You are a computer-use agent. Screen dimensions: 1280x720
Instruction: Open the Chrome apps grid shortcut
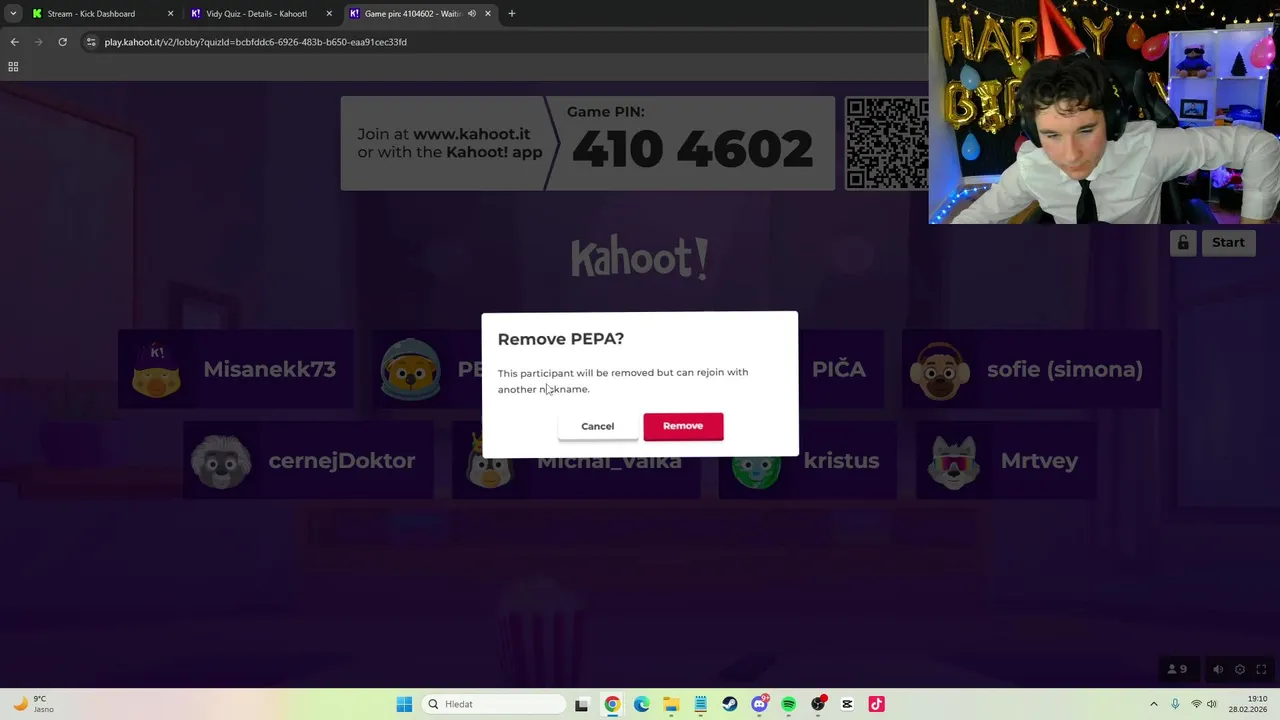[13, 67]
